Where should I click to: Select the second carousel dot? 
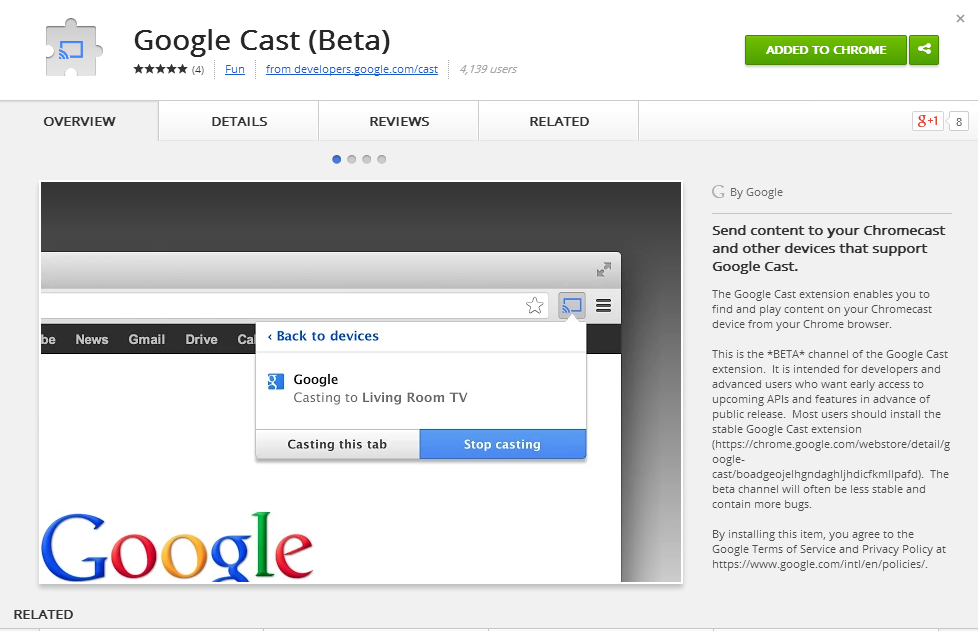pos(351,158)
